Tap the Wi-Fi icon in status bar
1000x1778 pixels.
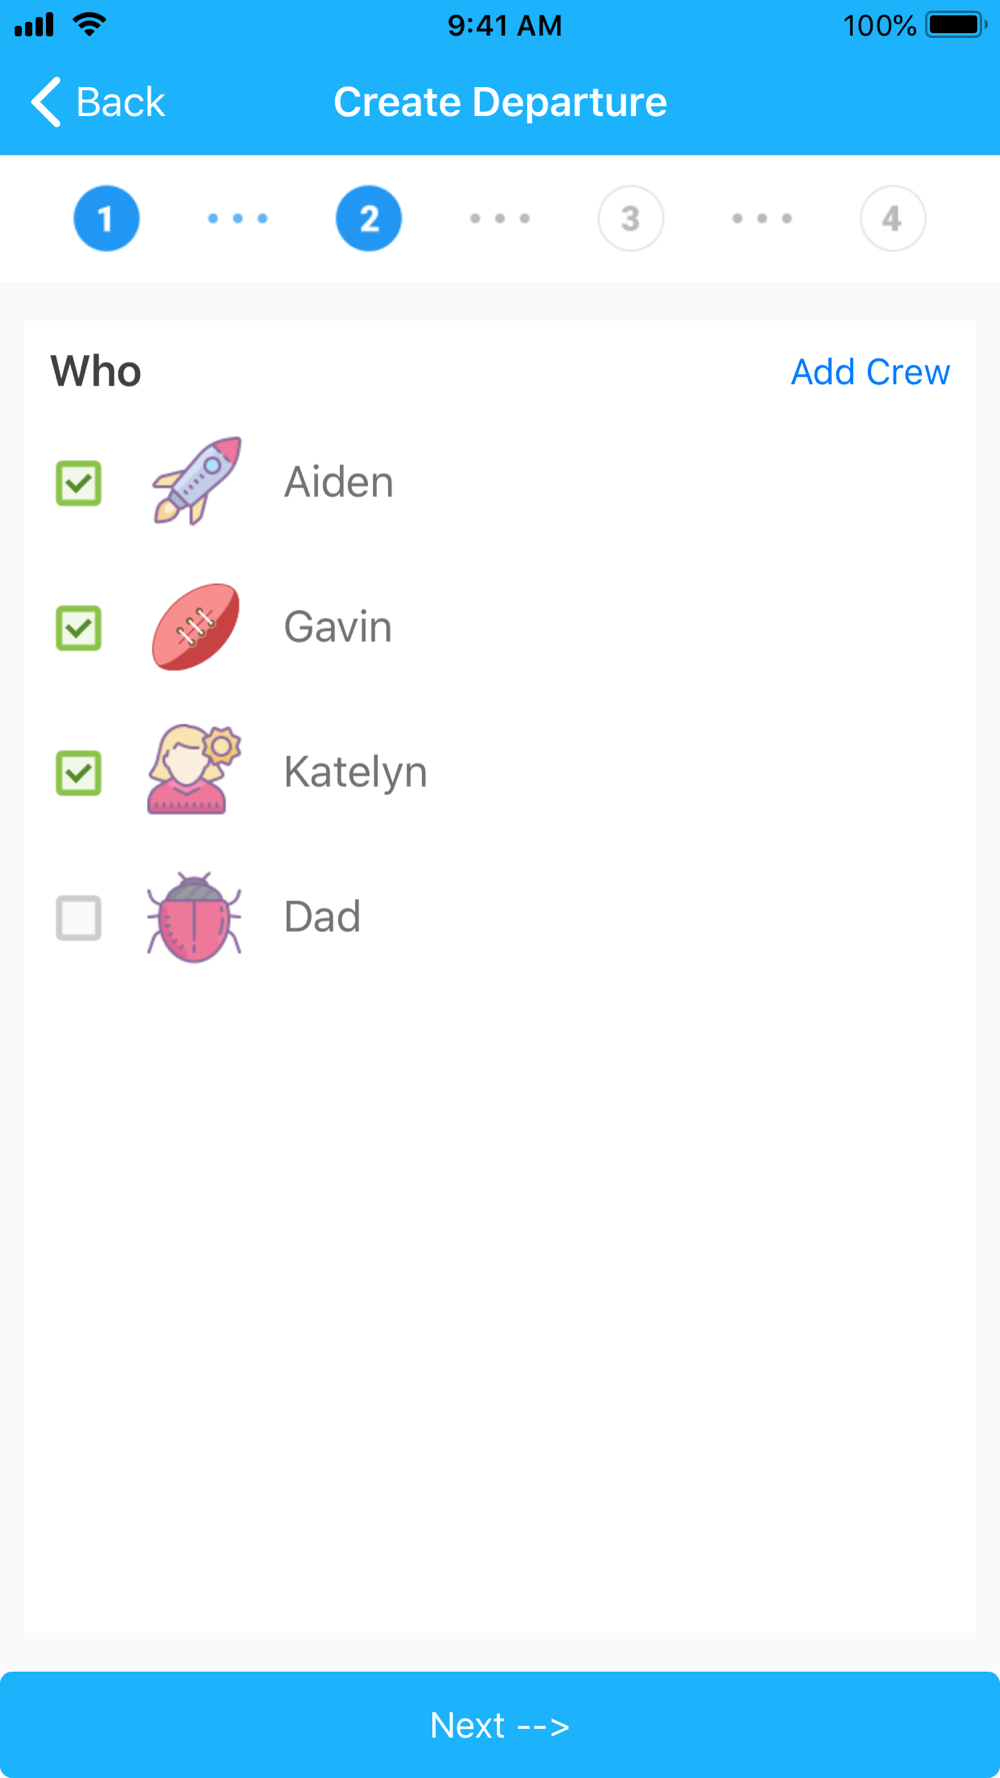pyautogui.click(x=90, y=25)
